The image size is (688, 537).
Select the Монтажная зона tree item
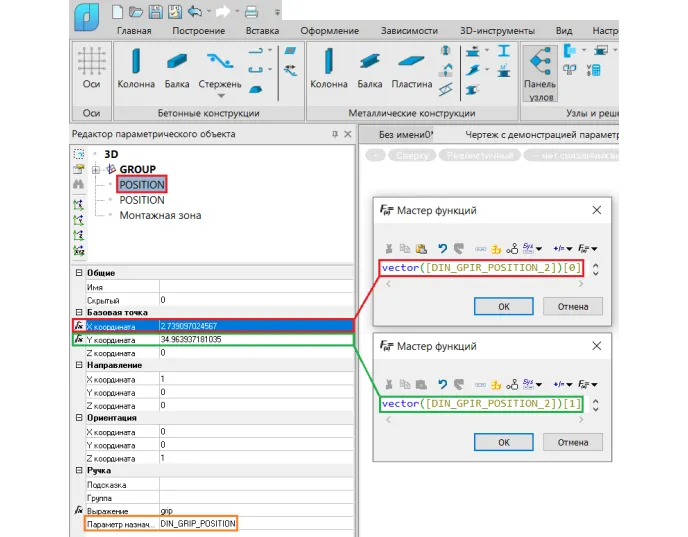[160, 215]
